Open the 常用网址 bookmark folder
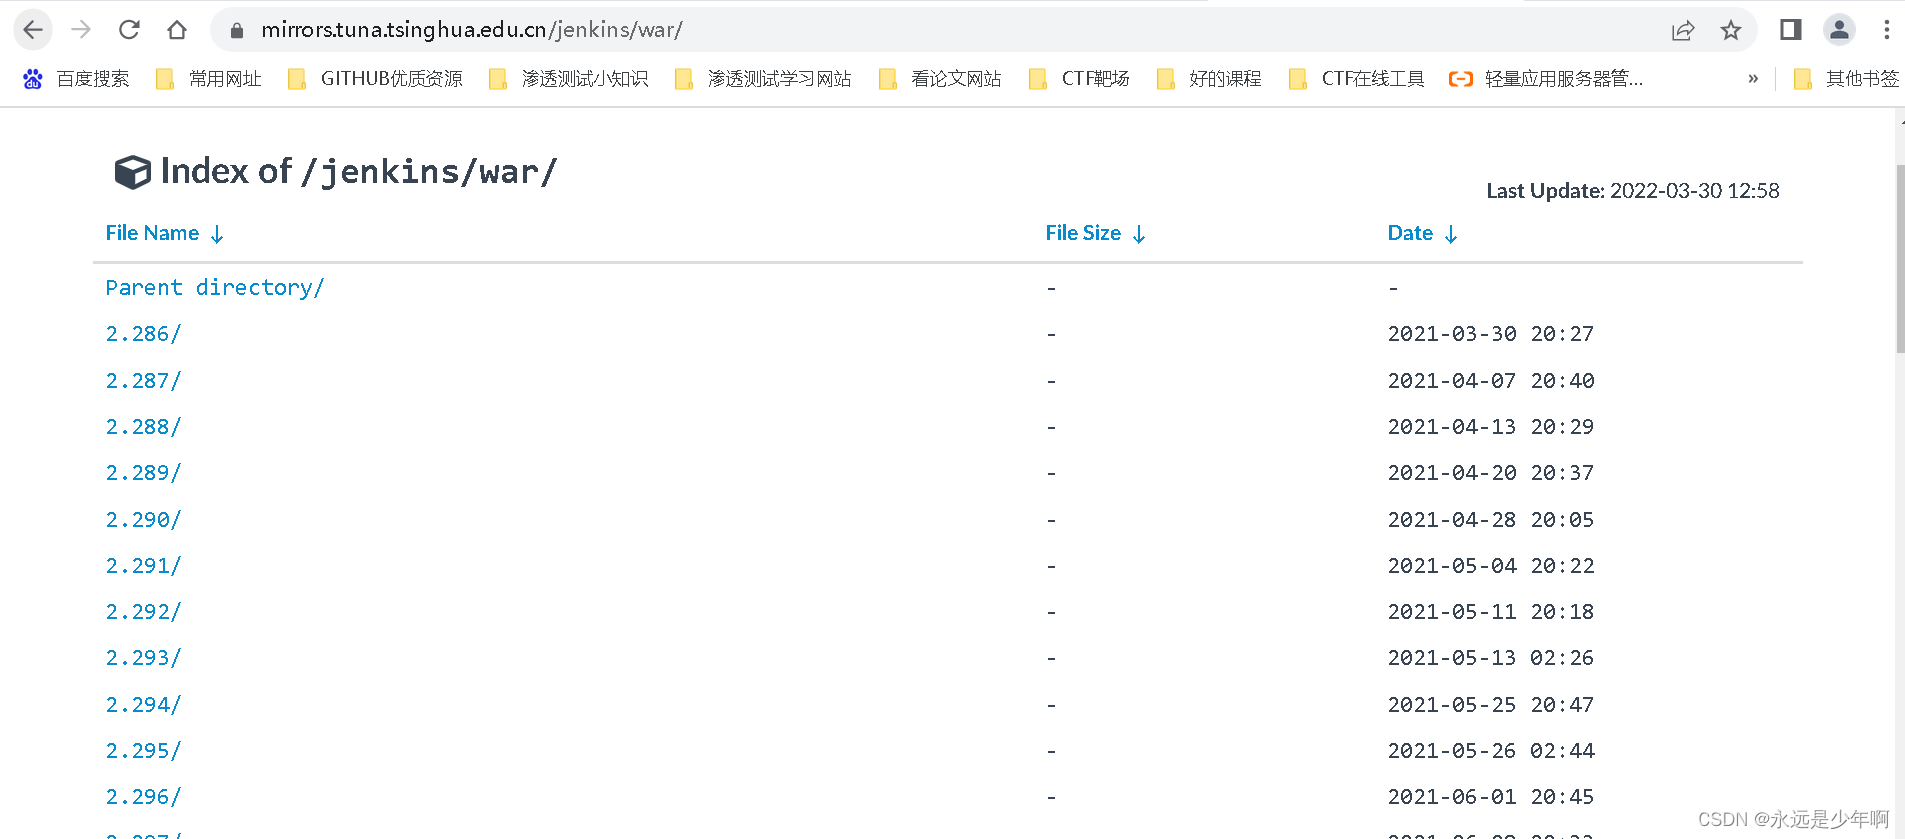 point(208,79)
